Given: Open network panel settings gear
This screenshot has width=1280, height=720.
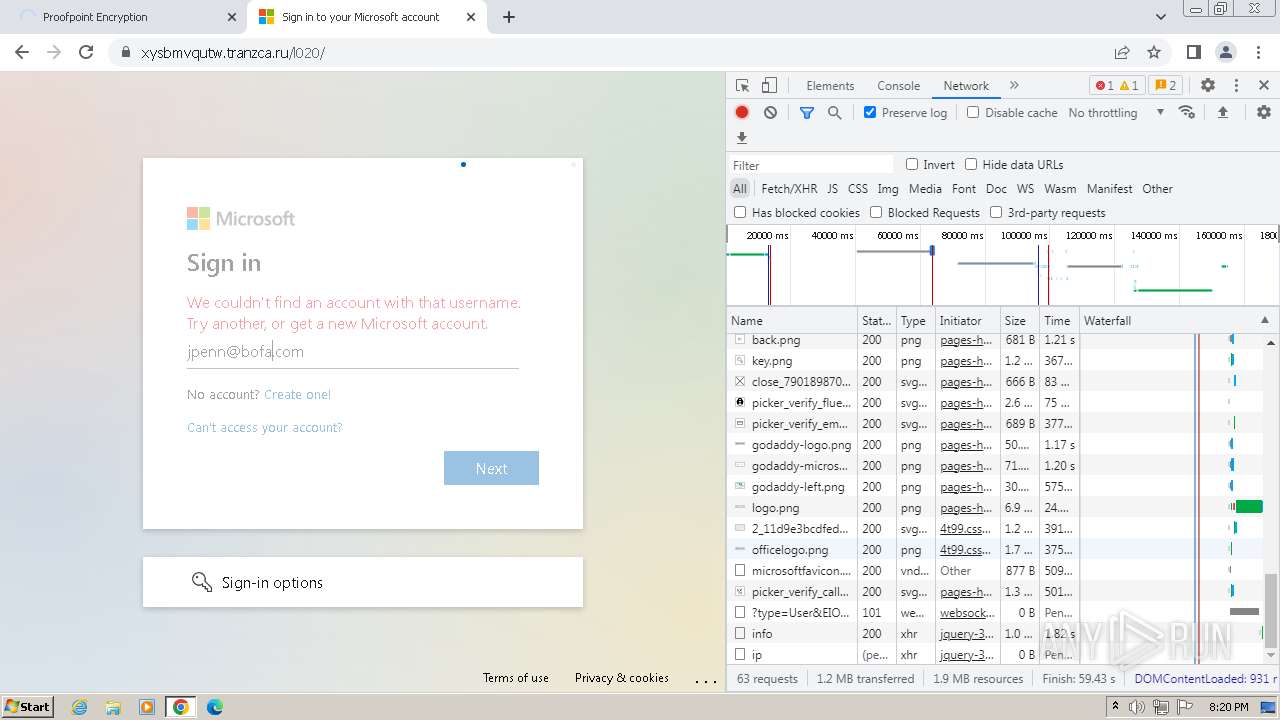Looking at the screenshot, I should (x=1264, y=113).
